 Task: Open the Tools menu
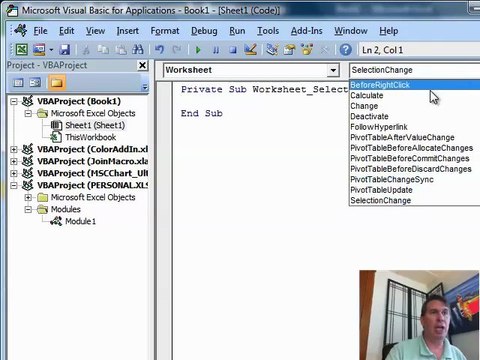(268, 31)
